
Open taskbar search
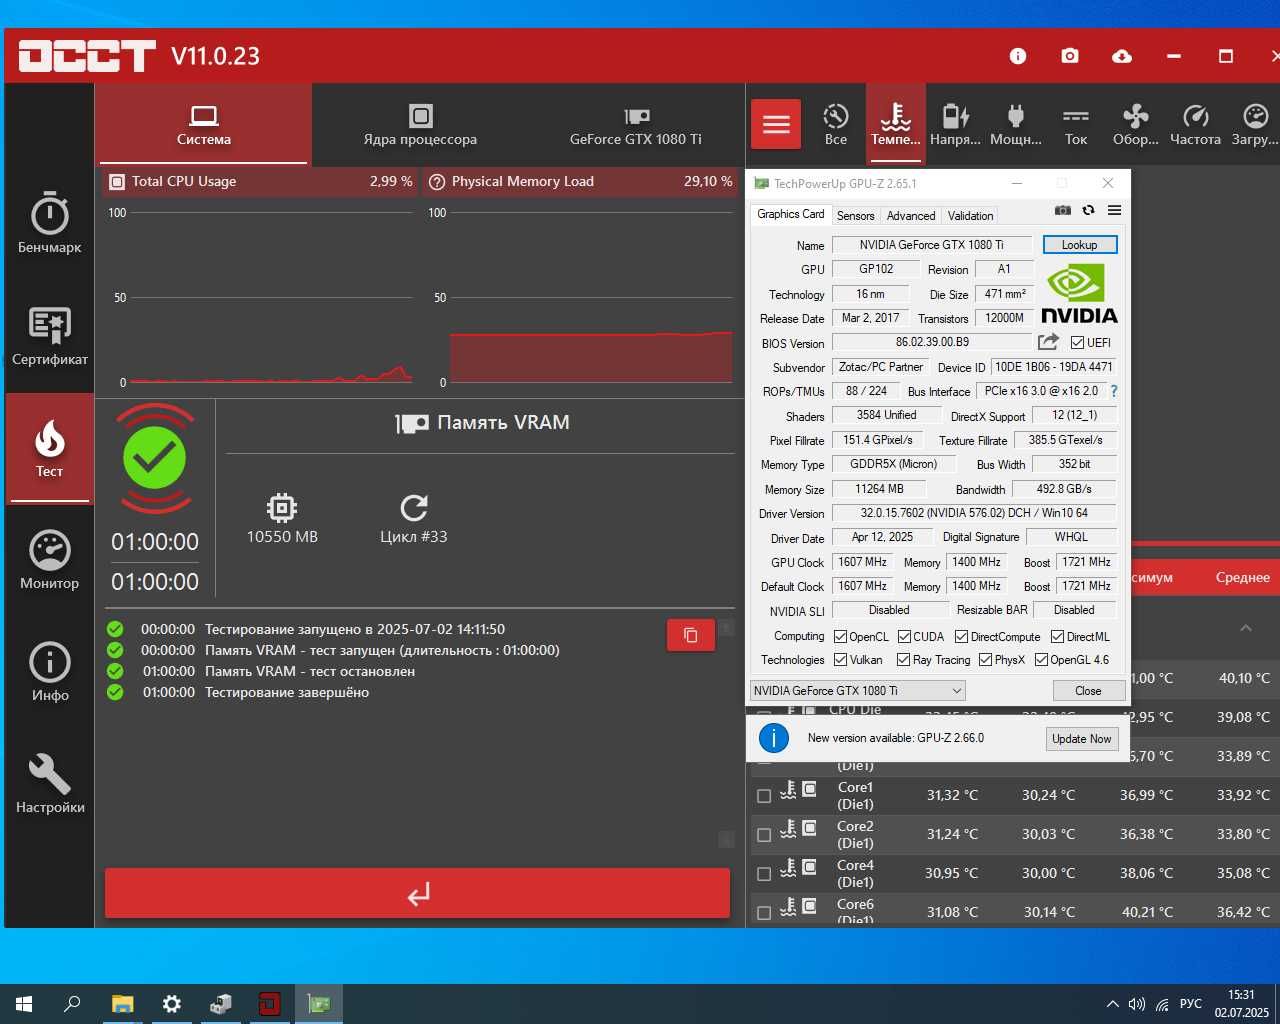pos(72,1004)
